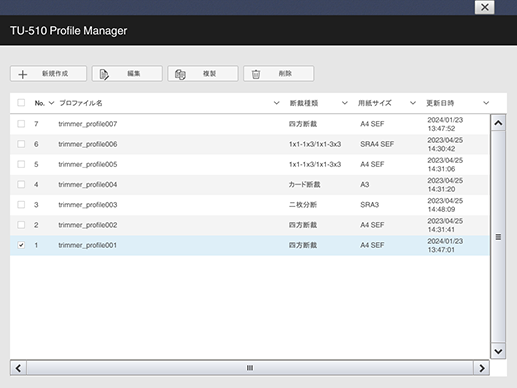Click the vertical scrollbar down arrow
Image resolution: width=517 pixels, height=388 pixels.
pyautogui.click(x=498, y=351)
